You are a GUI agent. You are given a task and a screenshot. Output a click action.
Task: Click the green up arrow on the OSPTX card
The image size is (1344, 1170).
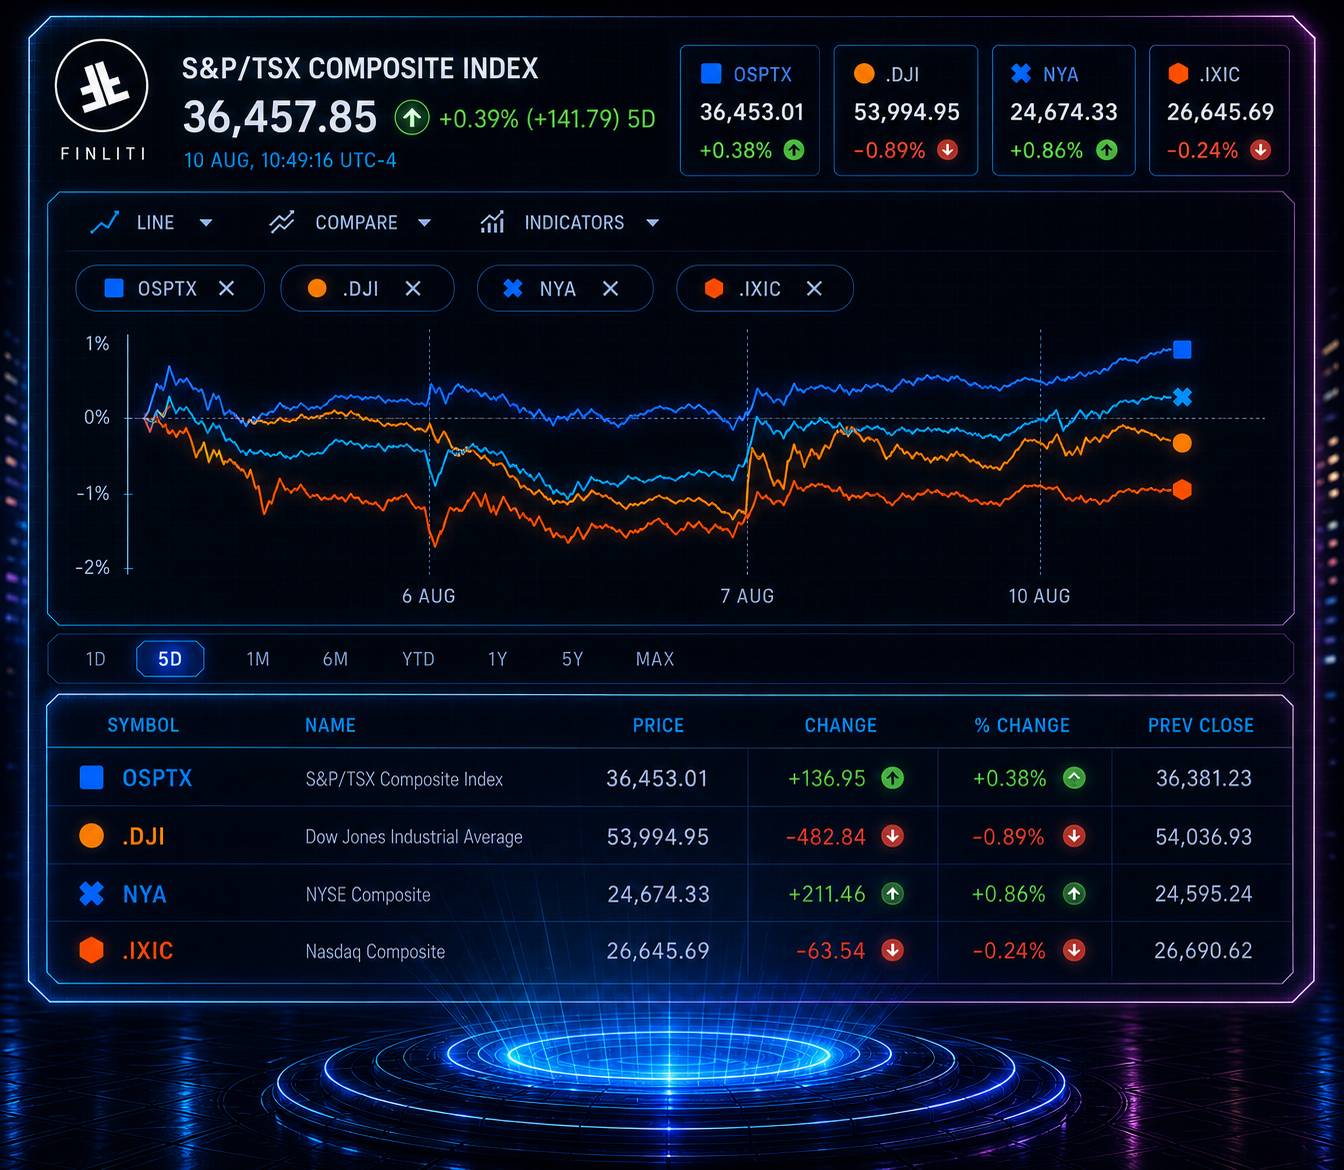pos(794,150)
